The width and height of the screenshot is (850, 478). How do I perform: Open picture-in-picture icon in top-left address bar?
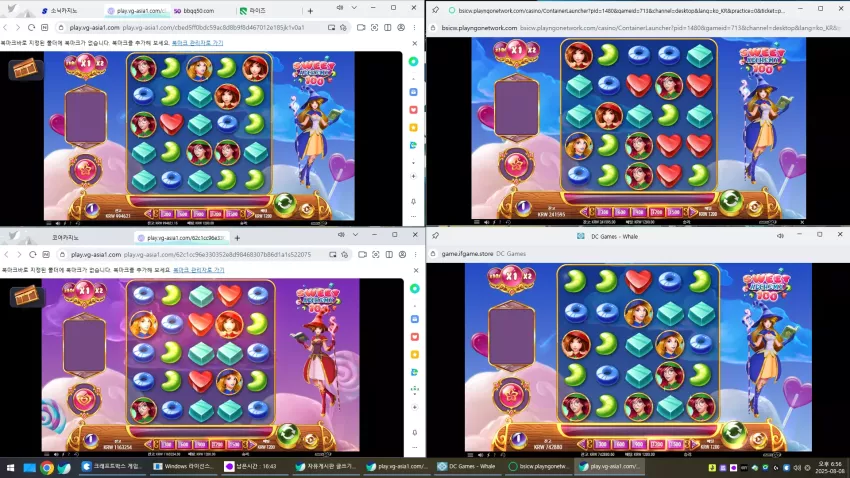point(331,27)
